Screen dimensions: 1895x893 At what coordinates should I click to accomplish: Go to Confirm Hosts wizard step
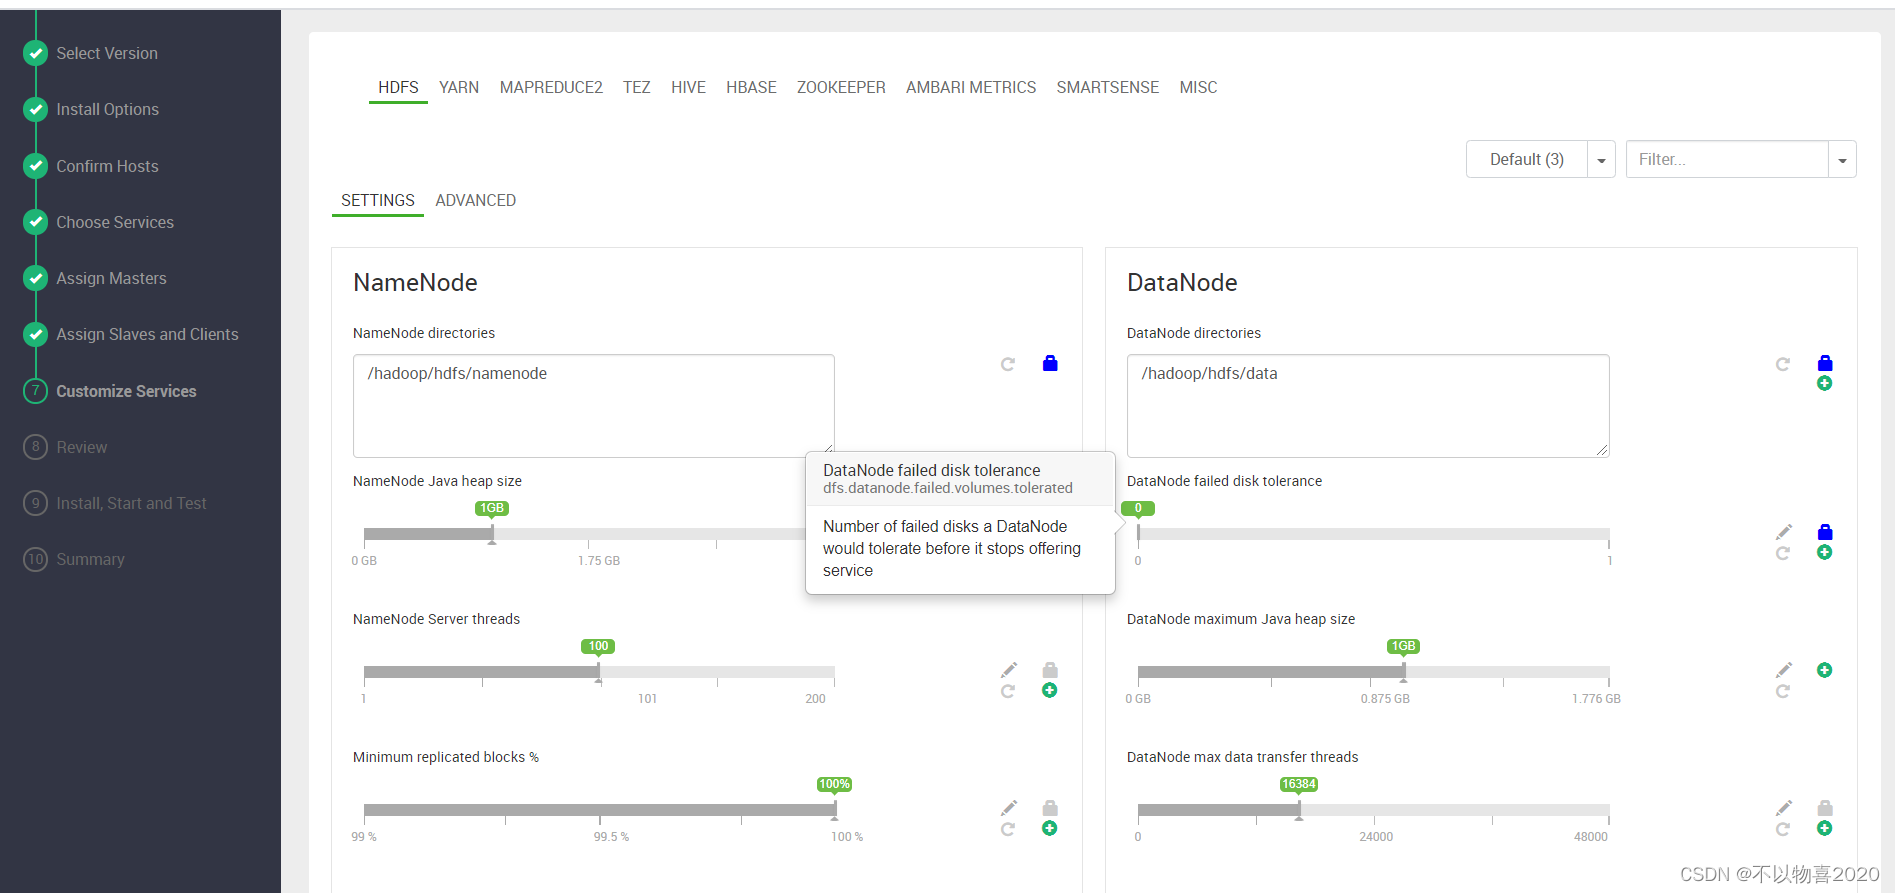107,166
